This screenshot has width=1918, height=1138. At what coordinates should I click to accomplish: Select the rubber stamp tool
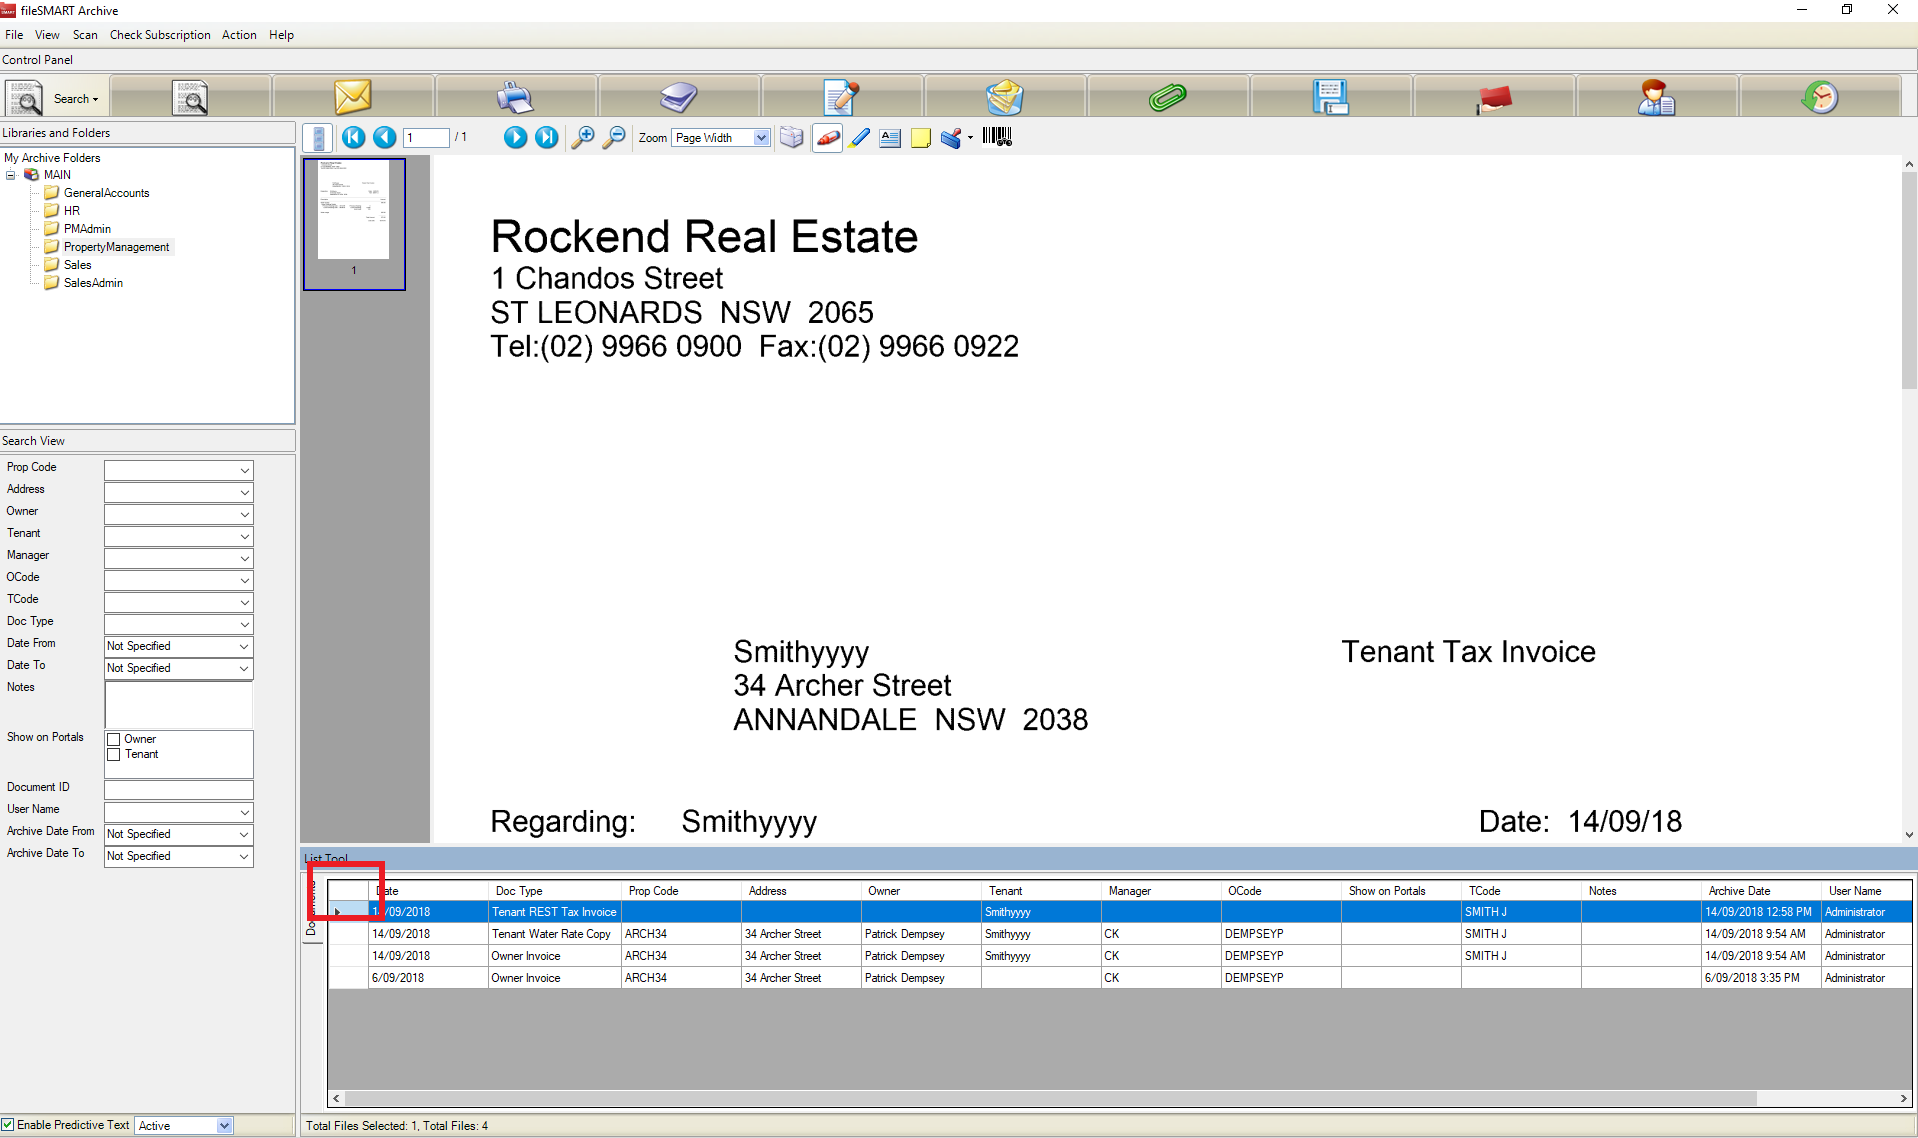tap(951, 138)
